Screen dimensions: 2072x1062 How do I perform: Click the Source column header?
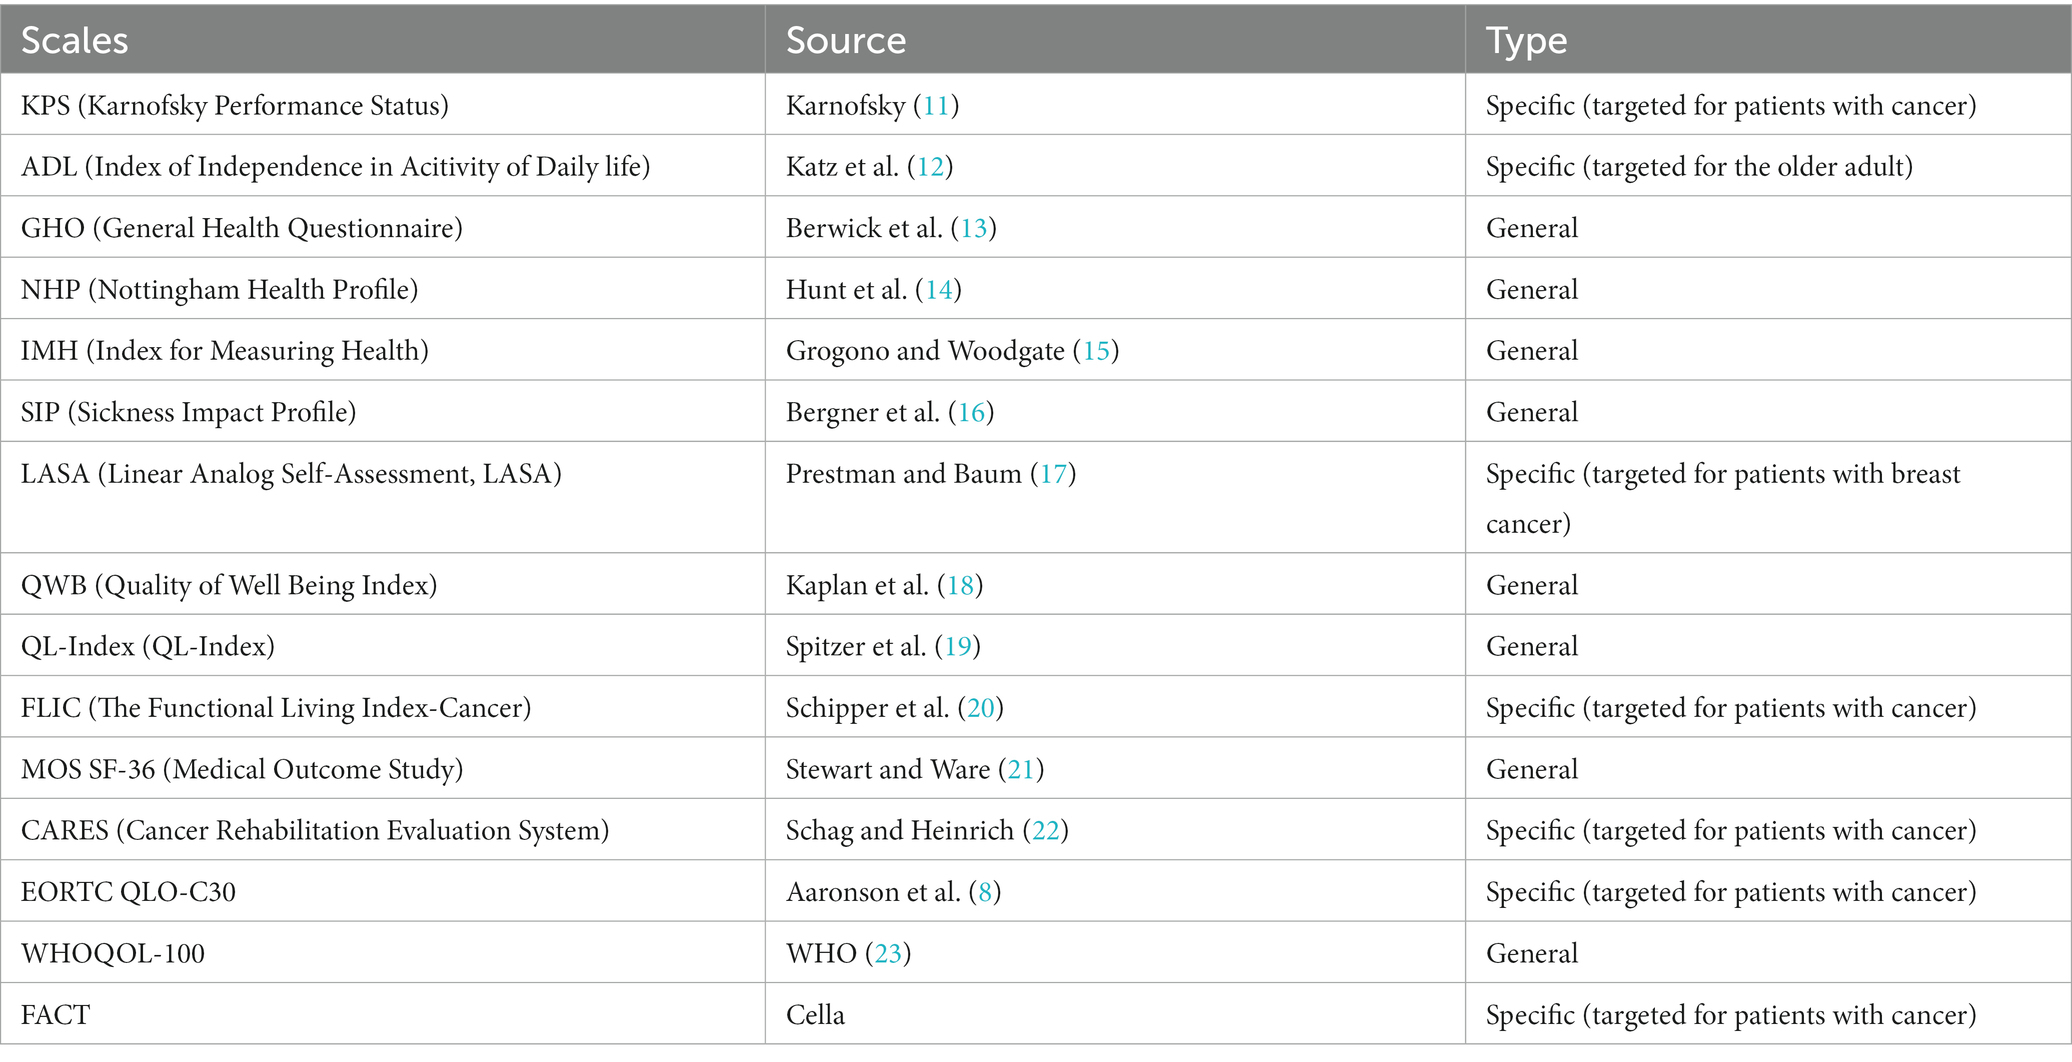coord(1116,39)
